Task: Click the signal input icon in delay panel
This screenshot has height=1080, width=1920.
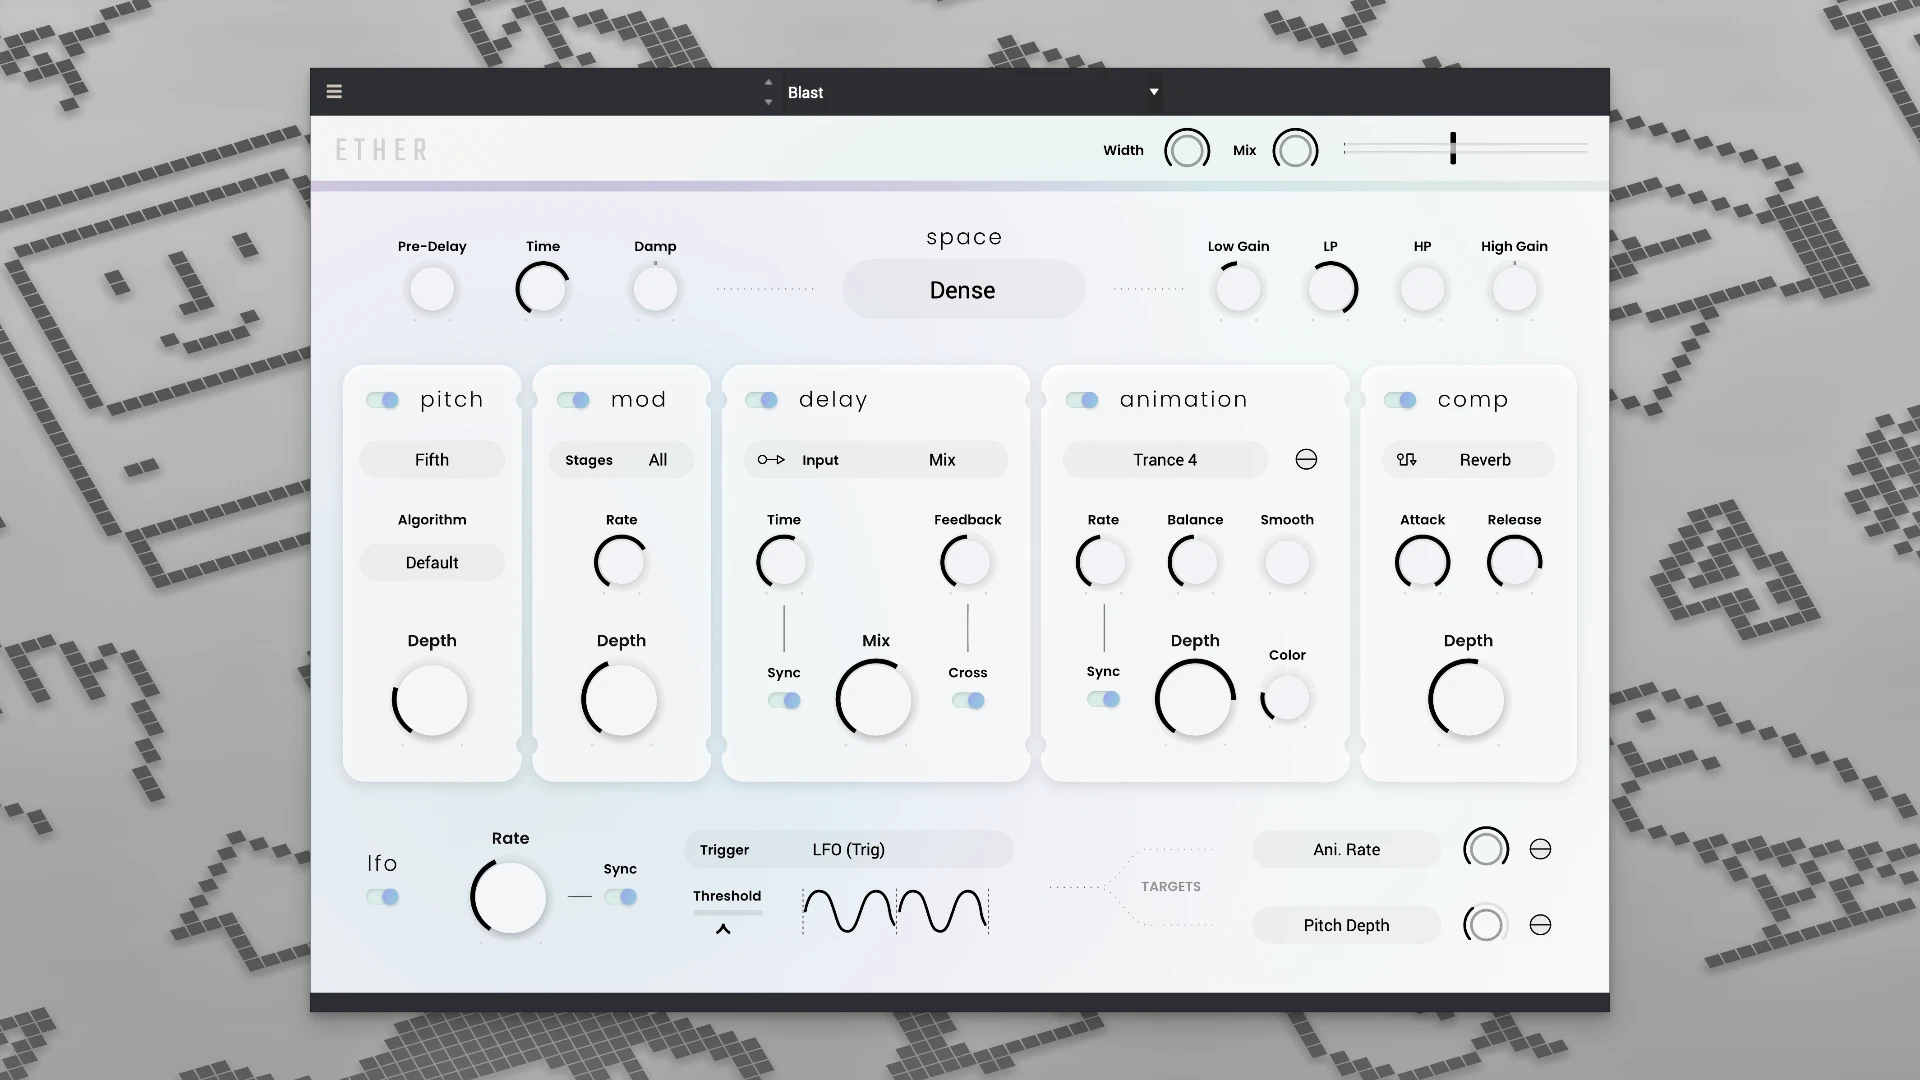Action: tap(770, 459)
